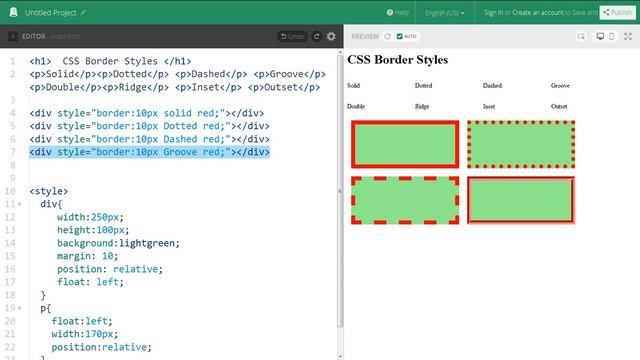Click the Publish button

click(x=618, y=13)
